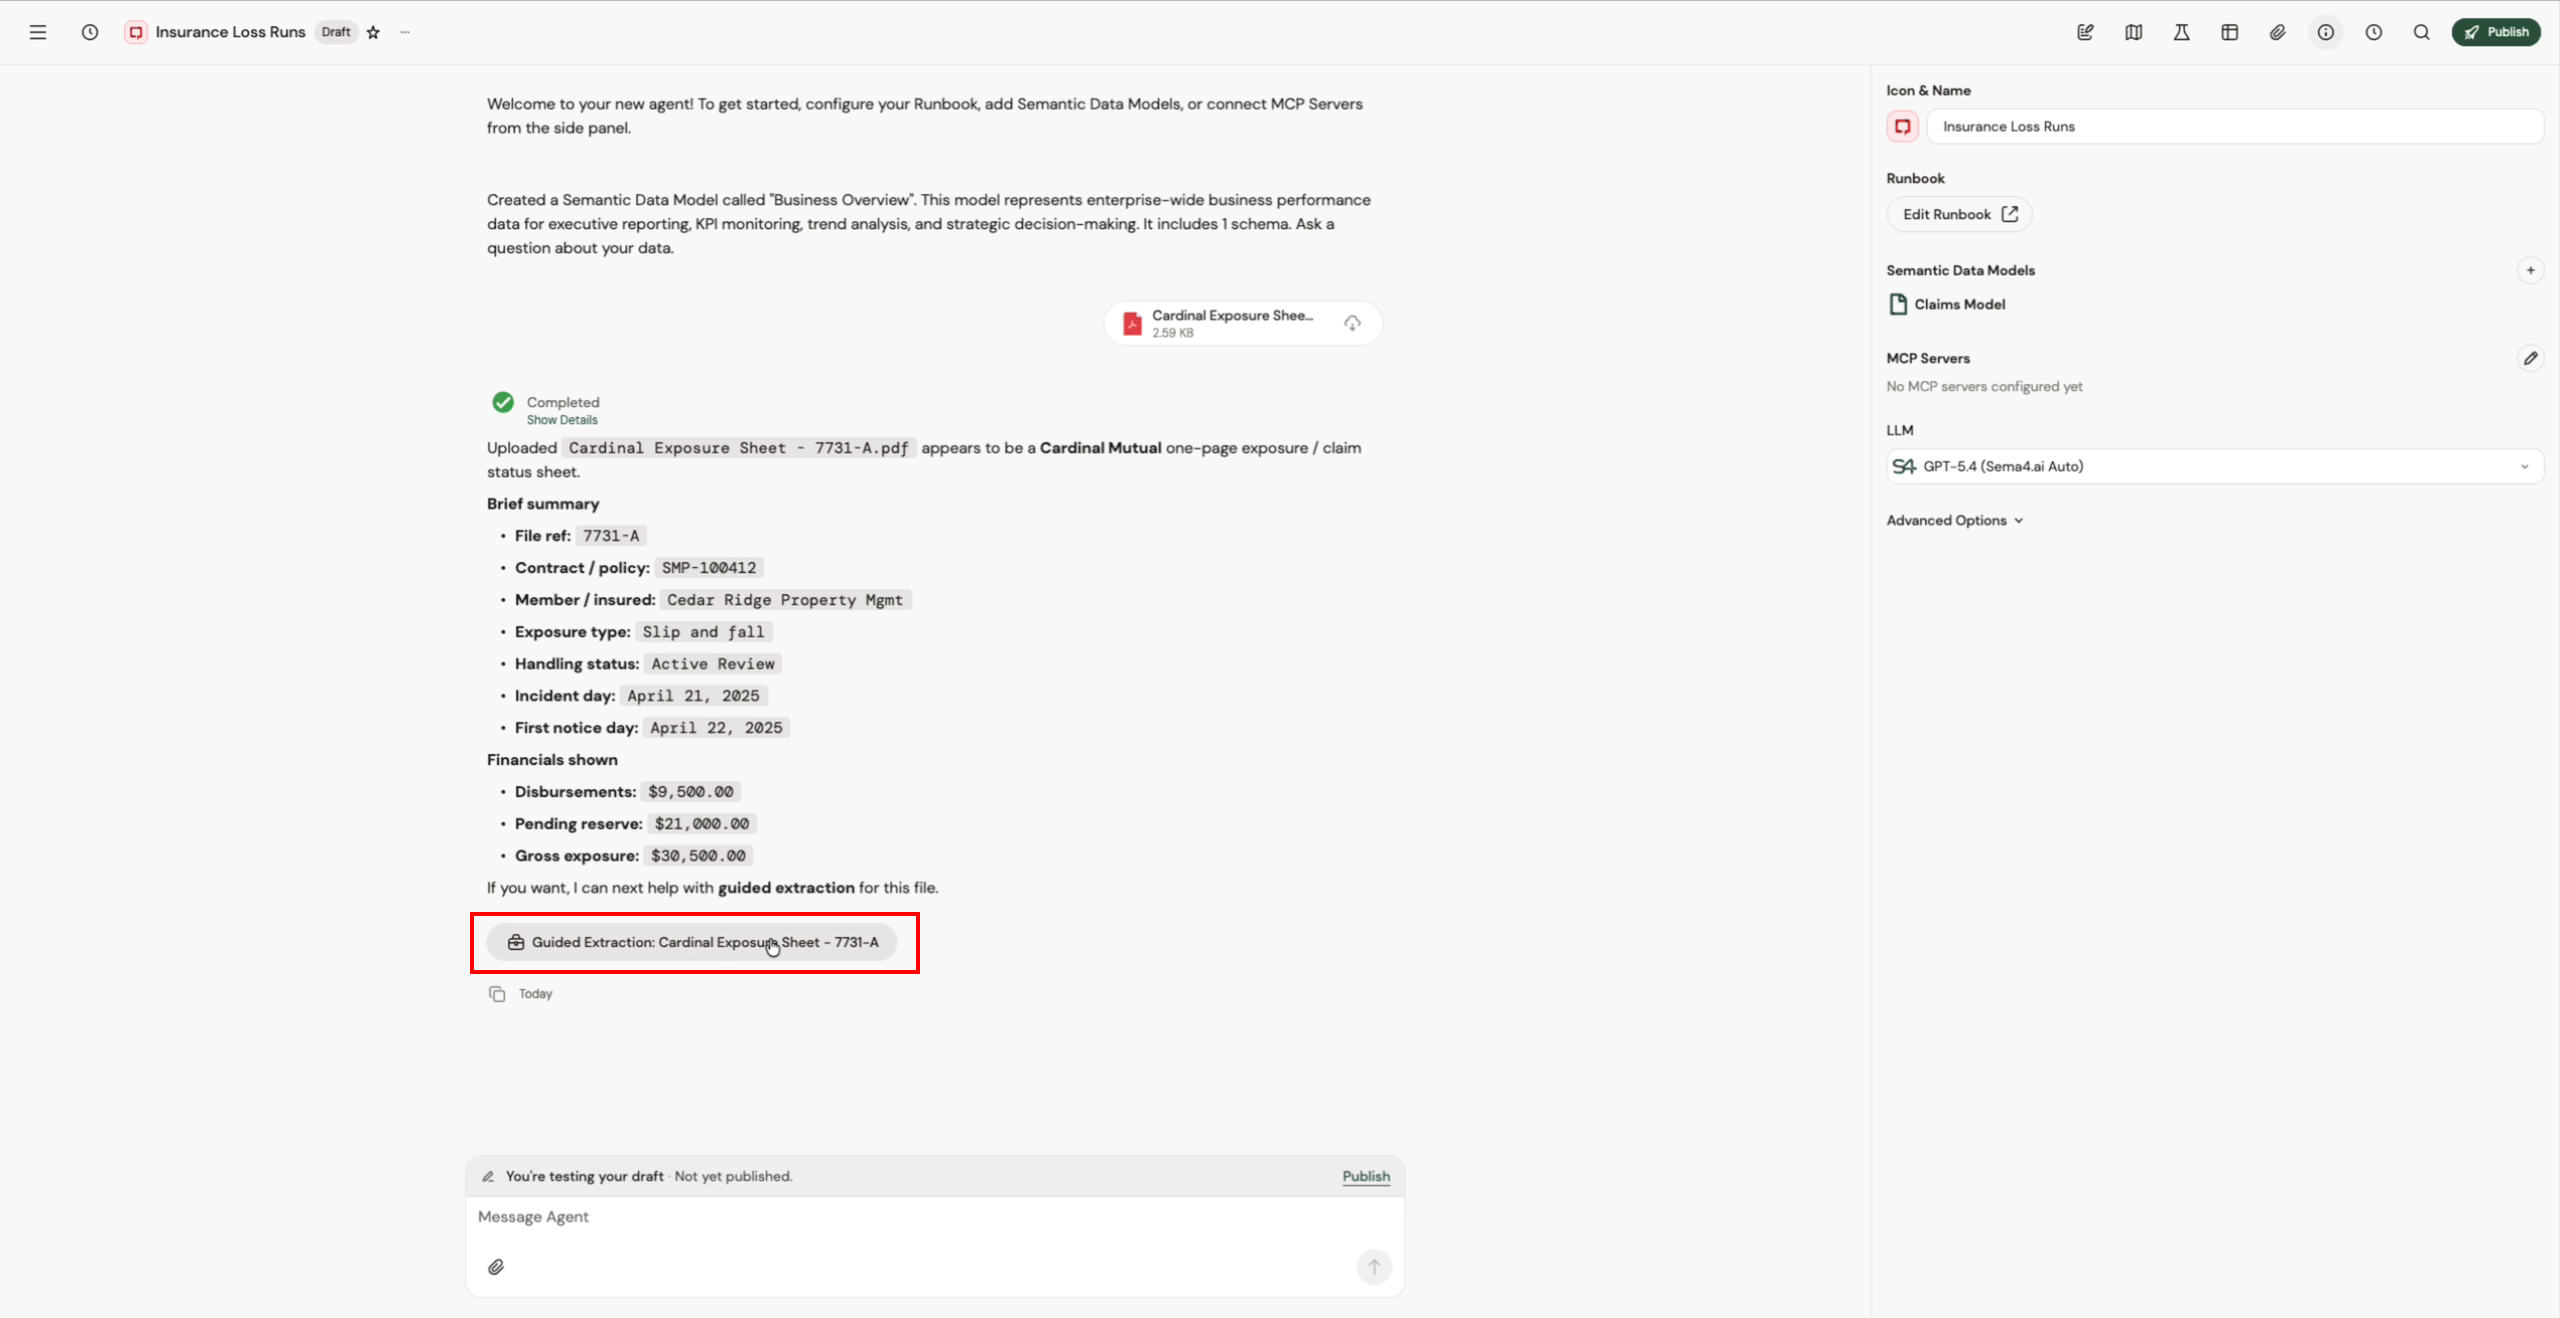Click the first notice day value April 22, 2025
2560x1318 pixels.
716,728
